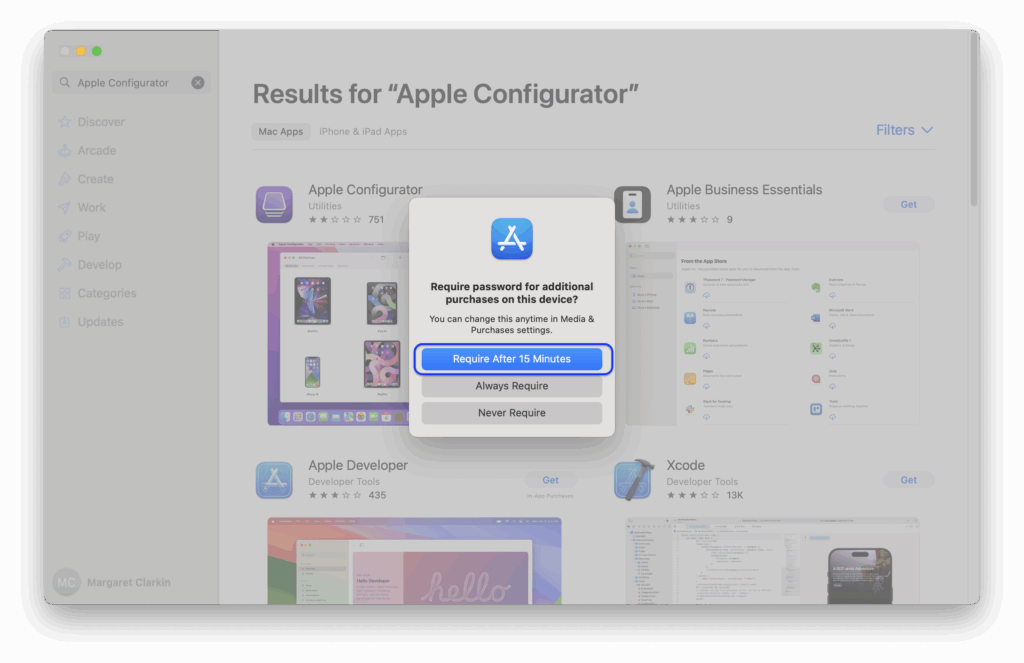This screenshot has width=1024, height=663.
Task: Clear the Apple Configurator search text
Action: pyautogui.click(x=198, y=82)
